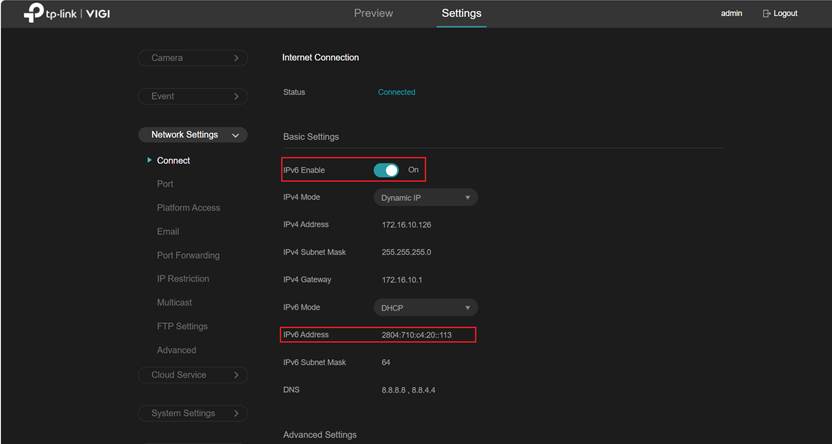Turn off the IPv6 Enable switch
832x444 pixels.
386,170
